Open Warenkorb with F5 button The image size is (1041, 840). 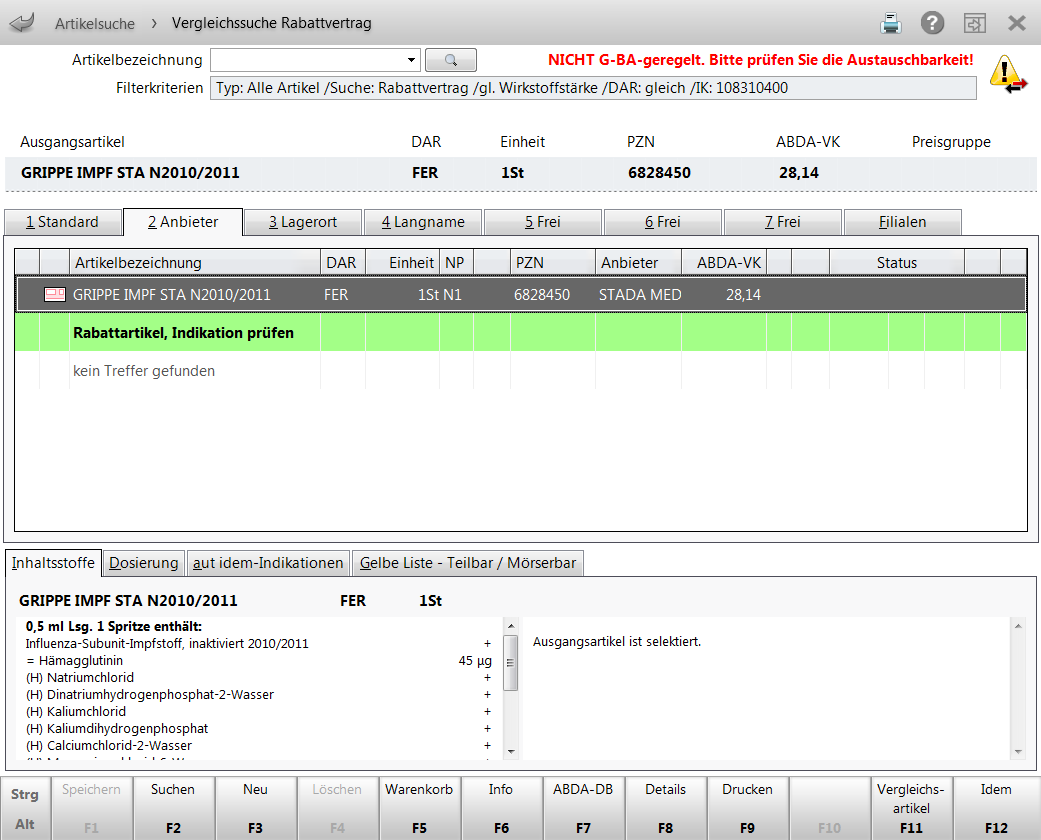click(420, 808)
